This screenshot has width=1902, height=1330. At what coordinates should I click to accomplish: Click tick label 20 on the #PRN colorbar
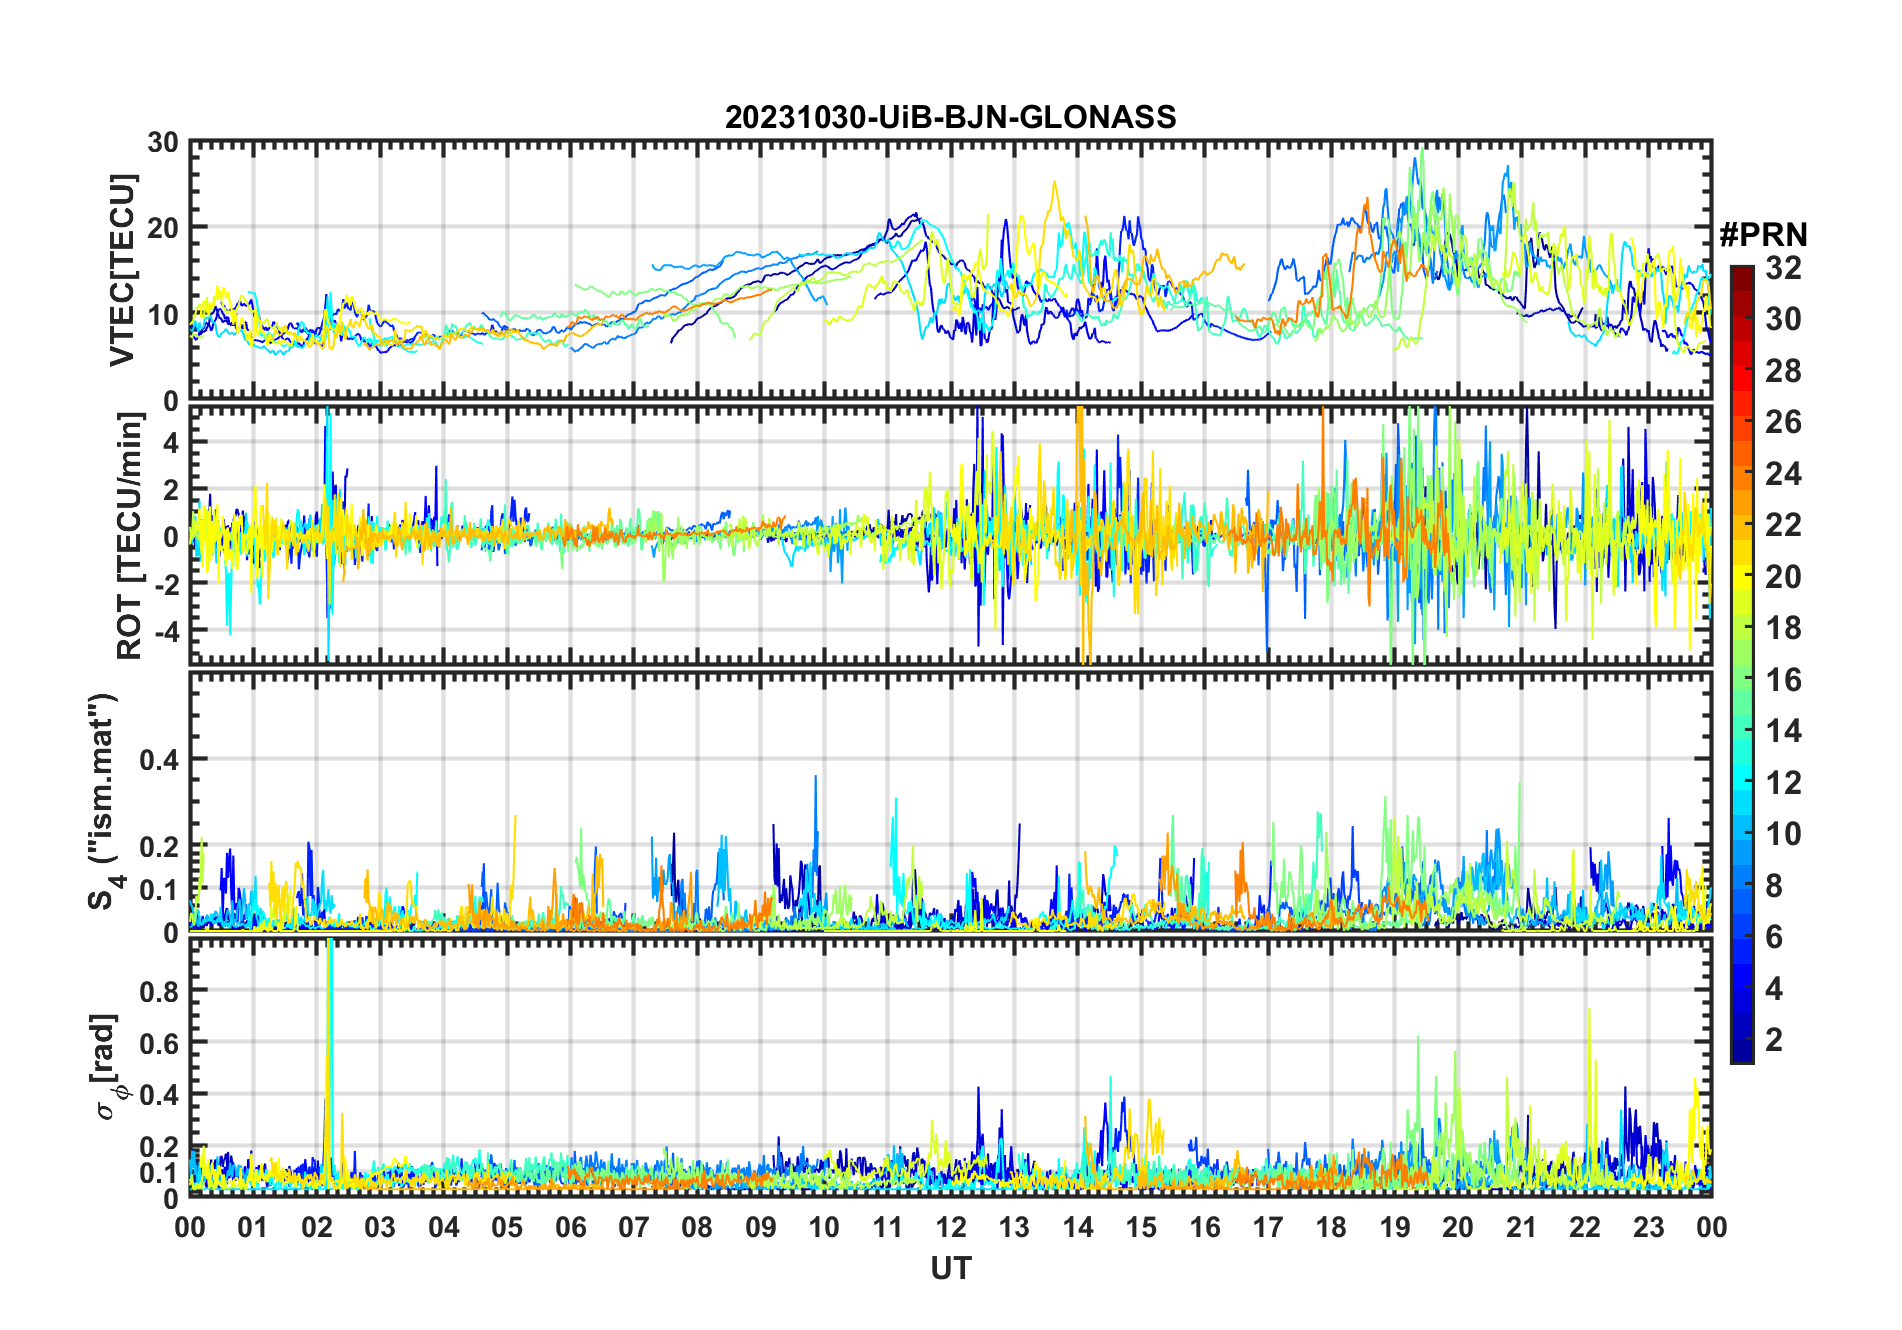[x=1783, y=577]
